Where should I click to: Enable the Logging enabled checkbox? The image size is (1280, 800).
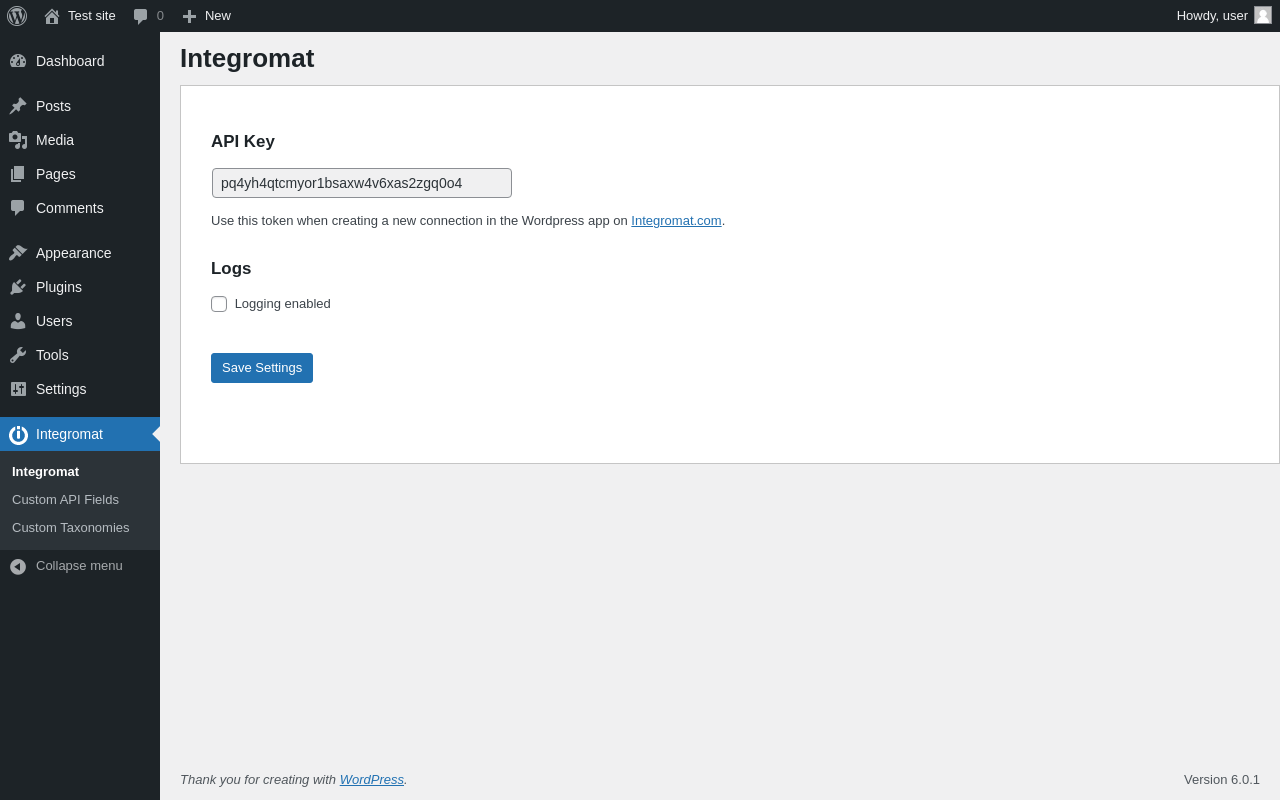tap(219, 304)
